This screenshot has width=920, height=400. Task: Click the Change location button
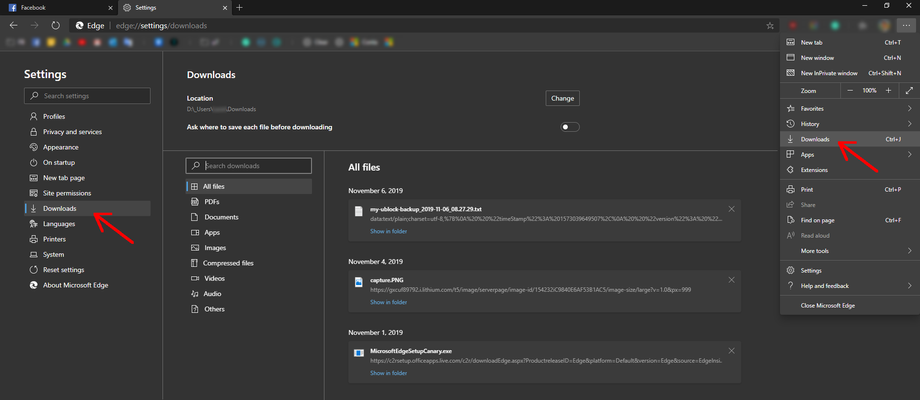pyautogui.click(x=563, y=99)
